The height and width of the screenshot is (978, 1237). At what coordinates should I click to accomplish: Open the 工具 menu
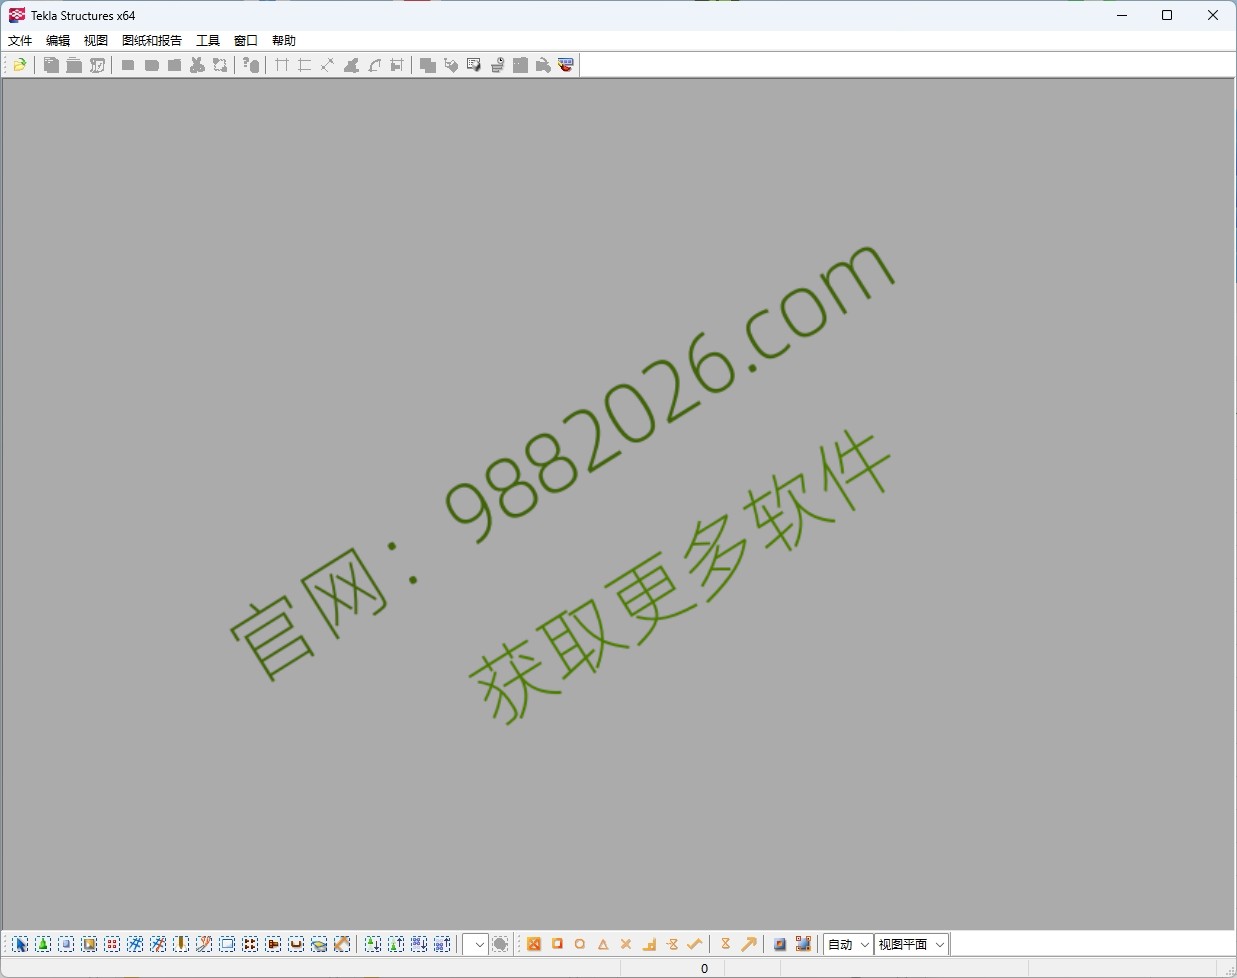pos(208,41)
